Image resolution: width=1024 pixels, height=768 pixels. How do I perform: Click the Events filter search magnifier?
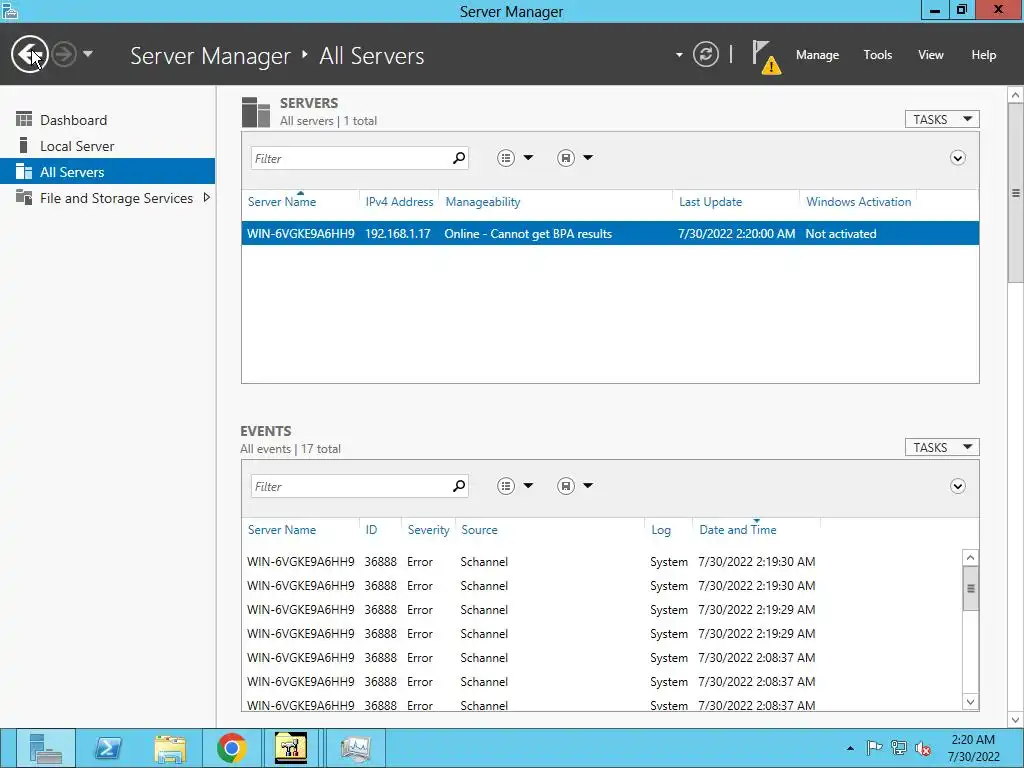coord(459,485)
